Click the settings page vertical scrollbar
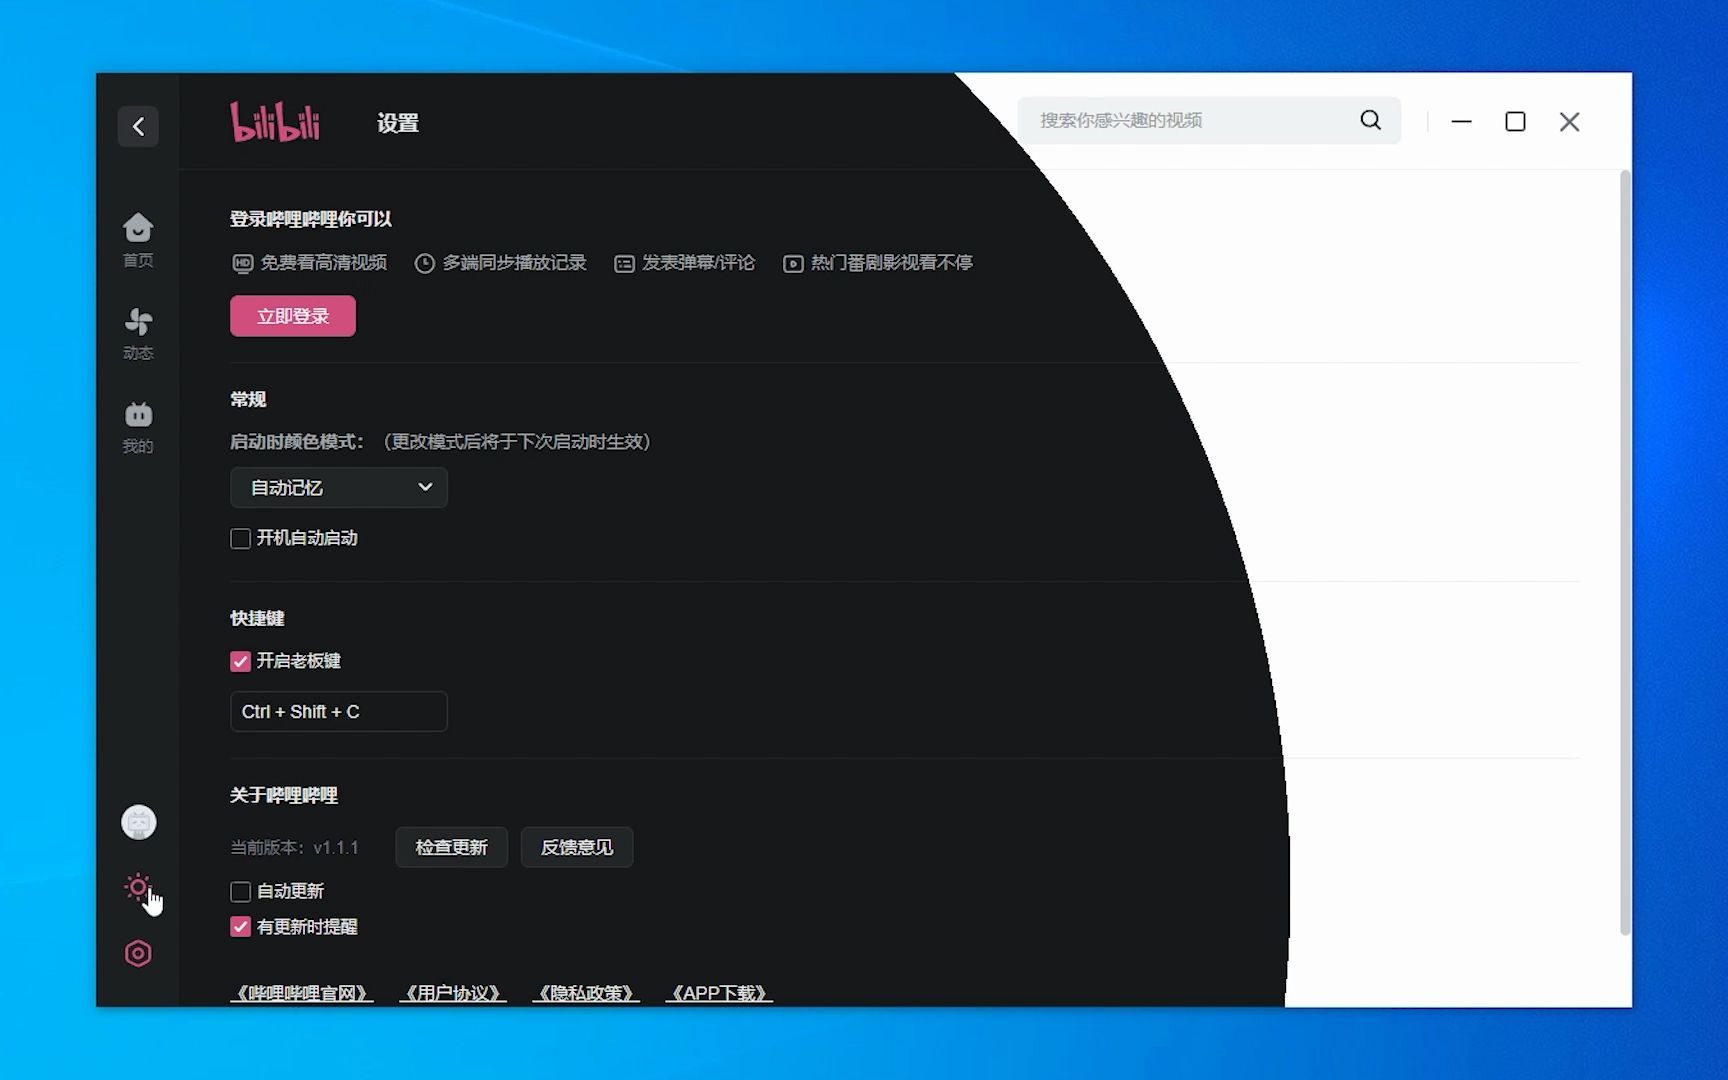1728x1080 pixels. [1625, 553]
